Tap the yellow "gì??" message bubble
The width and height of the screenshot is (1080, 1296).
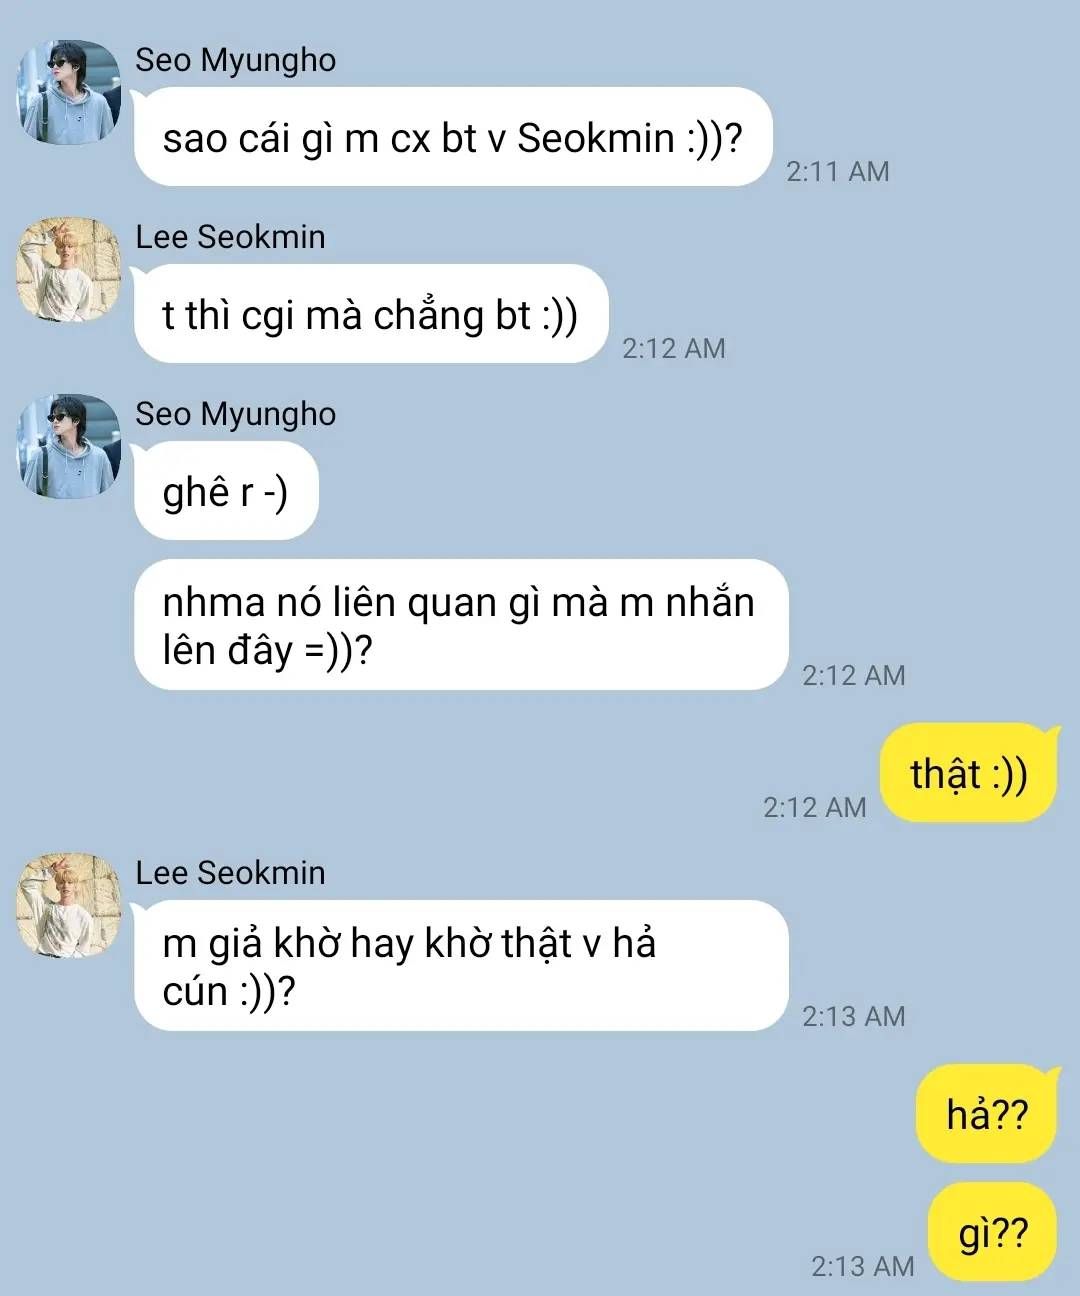coord(992,1232)
